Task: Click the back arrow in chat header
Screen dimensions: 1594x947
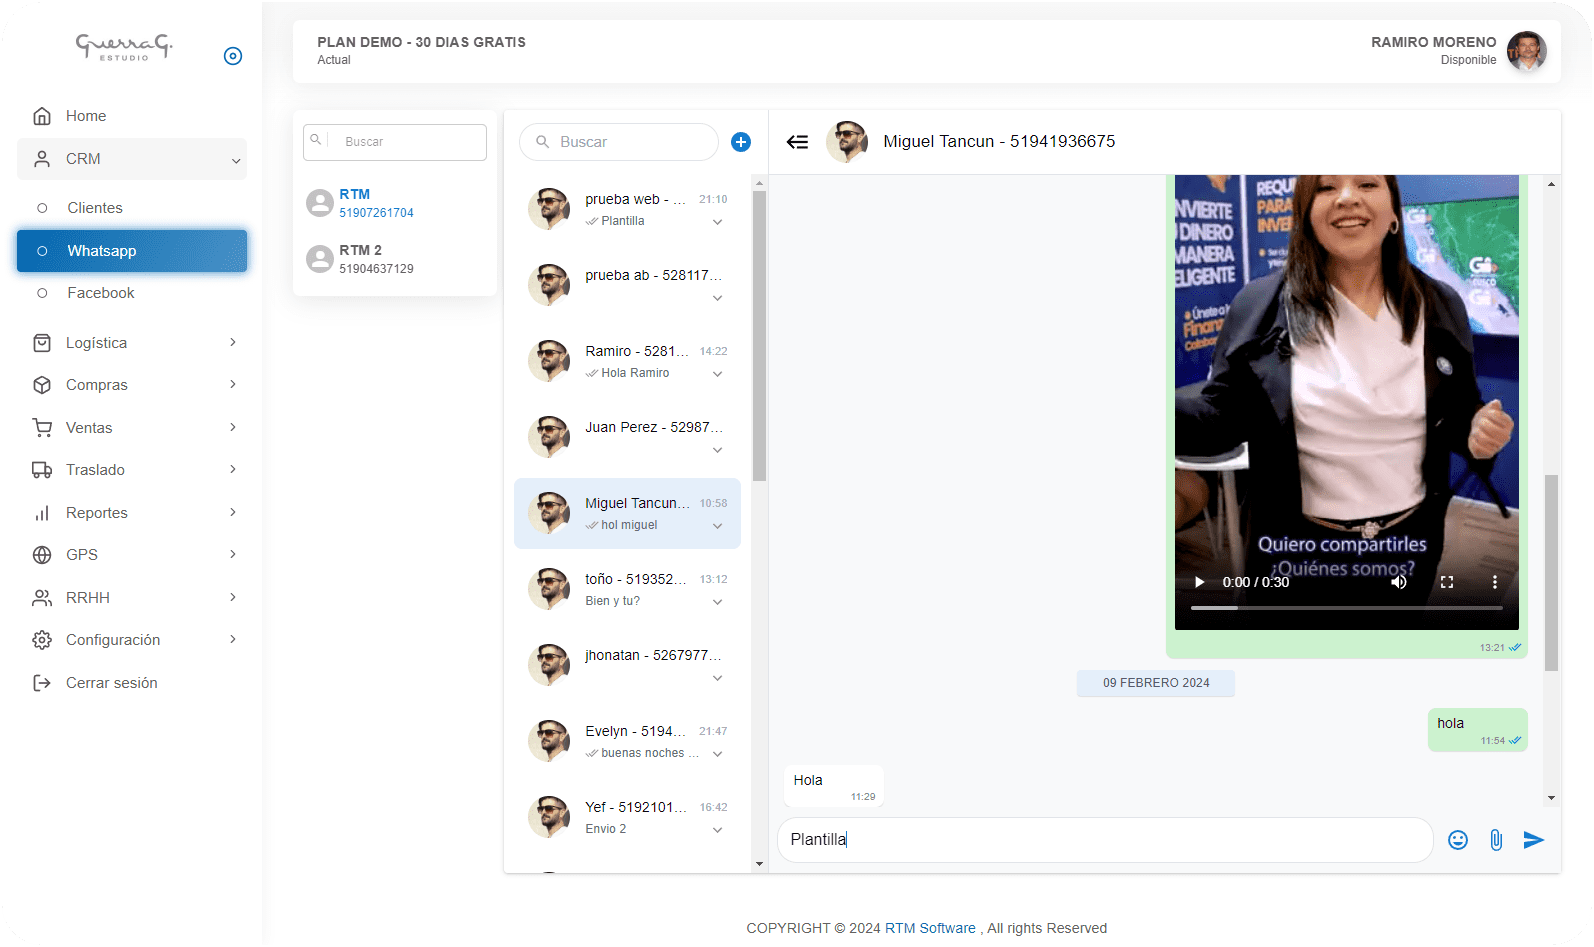Action: coord(797,142)
